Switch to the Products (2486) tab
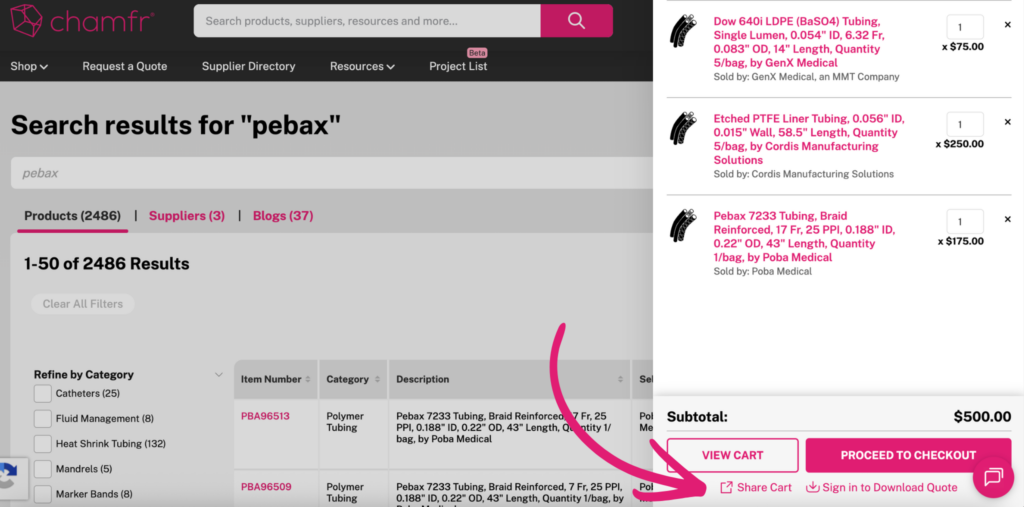1024x507 pixels. 72,216
